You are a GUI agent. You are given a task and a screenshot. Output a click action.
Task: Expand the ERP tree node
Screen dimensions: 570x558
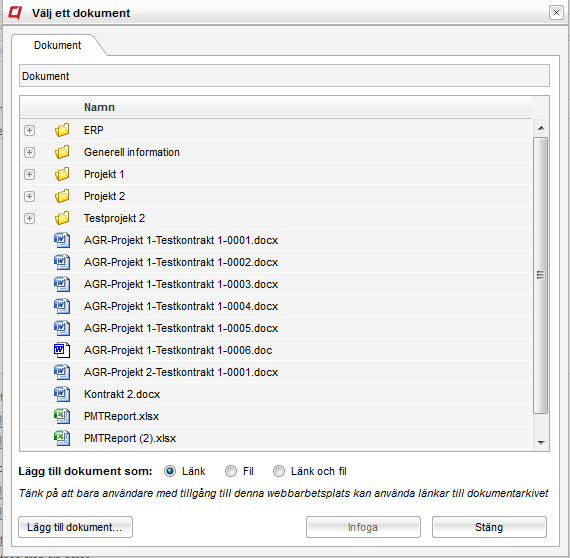[x=29, y=130]
